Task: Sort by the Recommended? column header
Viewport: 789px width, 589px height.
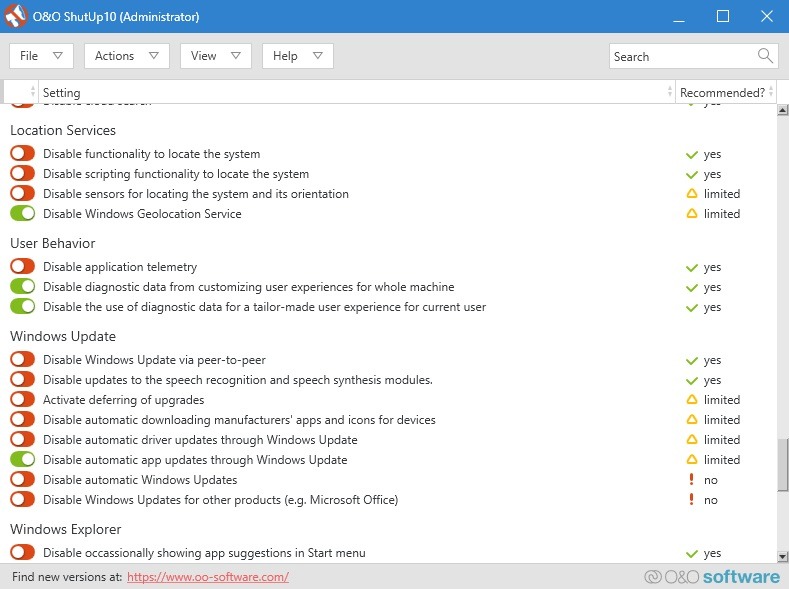Action: 725,92
